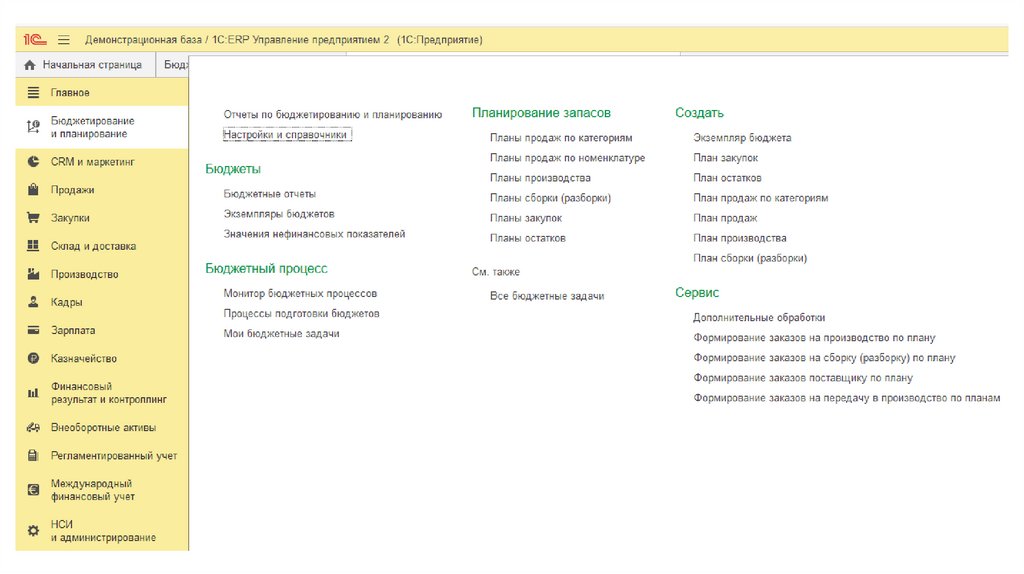Open Настройки и справочники link

(x=285, y=135)
